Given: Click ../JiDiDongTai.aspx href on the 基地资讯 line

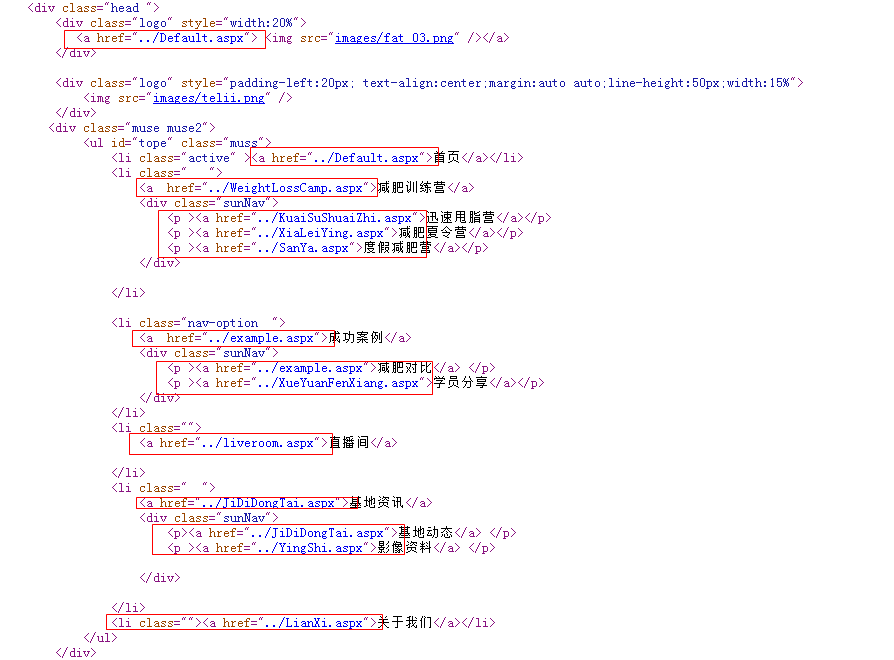Looking at the screenshot, I should pyautogui.click(x=268, y=503).
